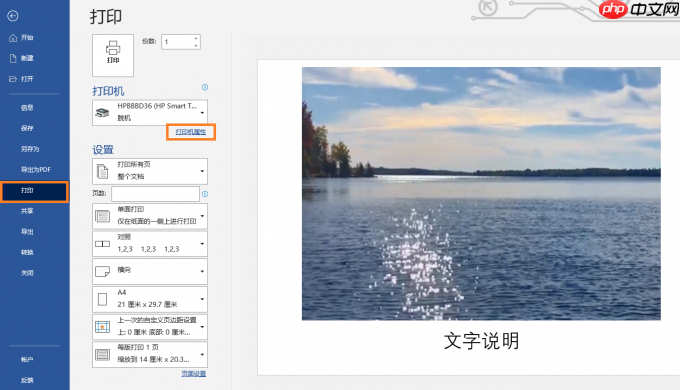The height and width of the screenshot is (390, 680).
Task: Expand the 单面打印 sides dropdown
Action: pos(150,216)
